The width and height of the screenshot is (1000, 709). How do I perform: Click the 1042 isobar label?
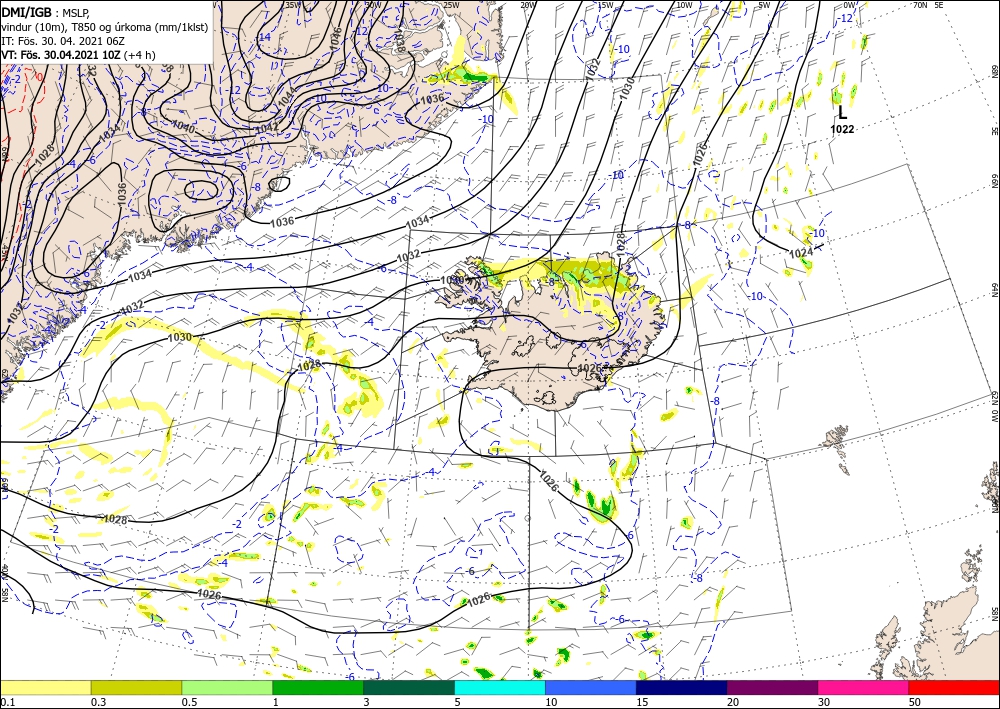[267, 128]
